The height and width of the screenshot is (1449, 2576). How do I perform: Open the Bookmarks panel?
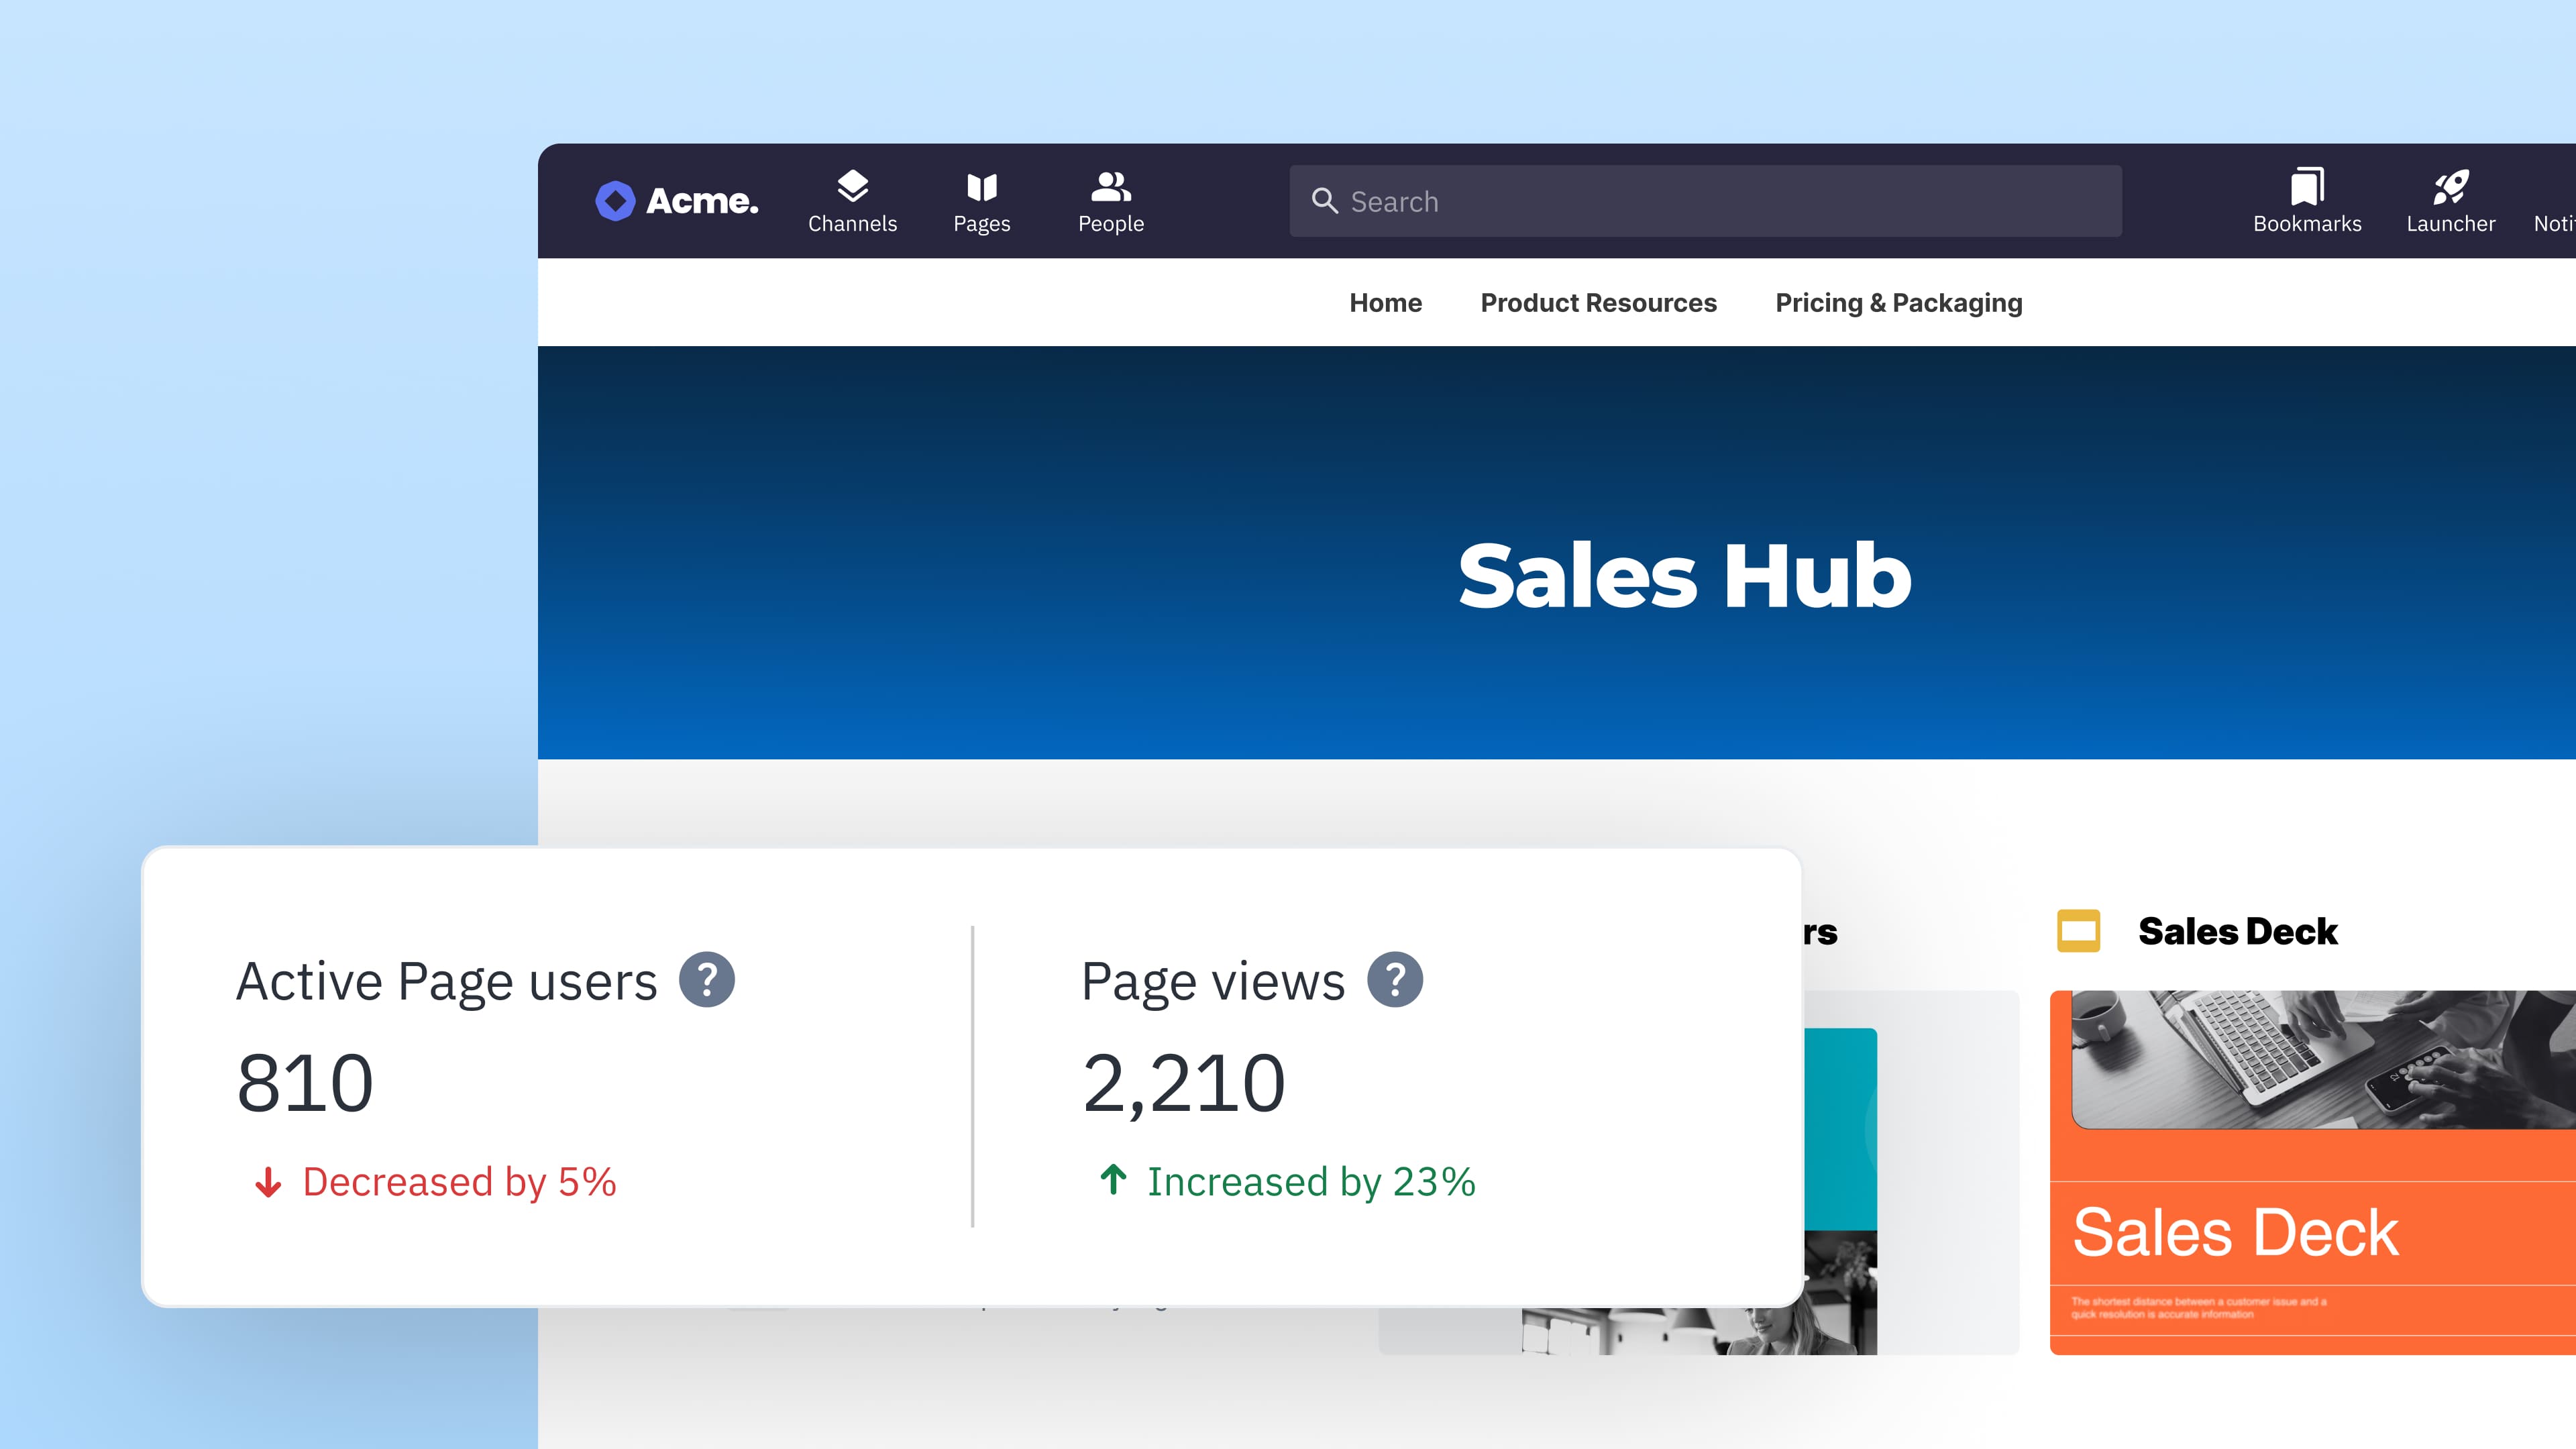click(2306, 200)
